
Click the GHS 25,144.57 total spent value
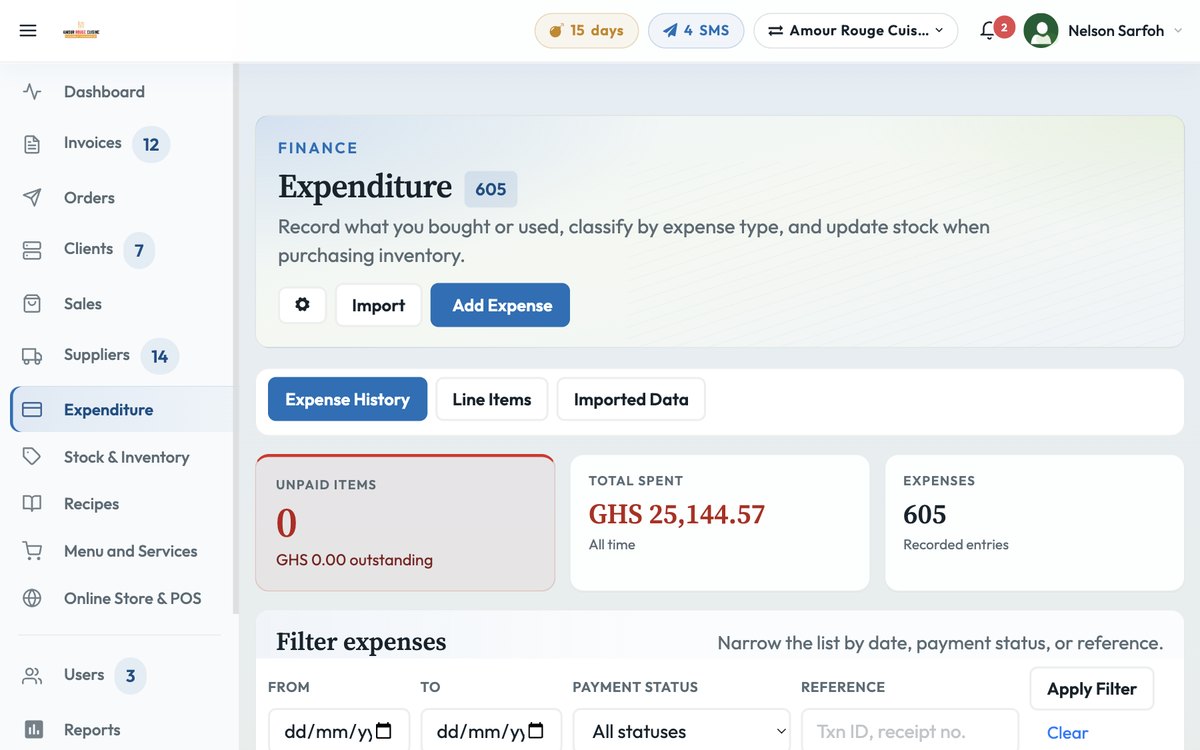click(677, 514)
